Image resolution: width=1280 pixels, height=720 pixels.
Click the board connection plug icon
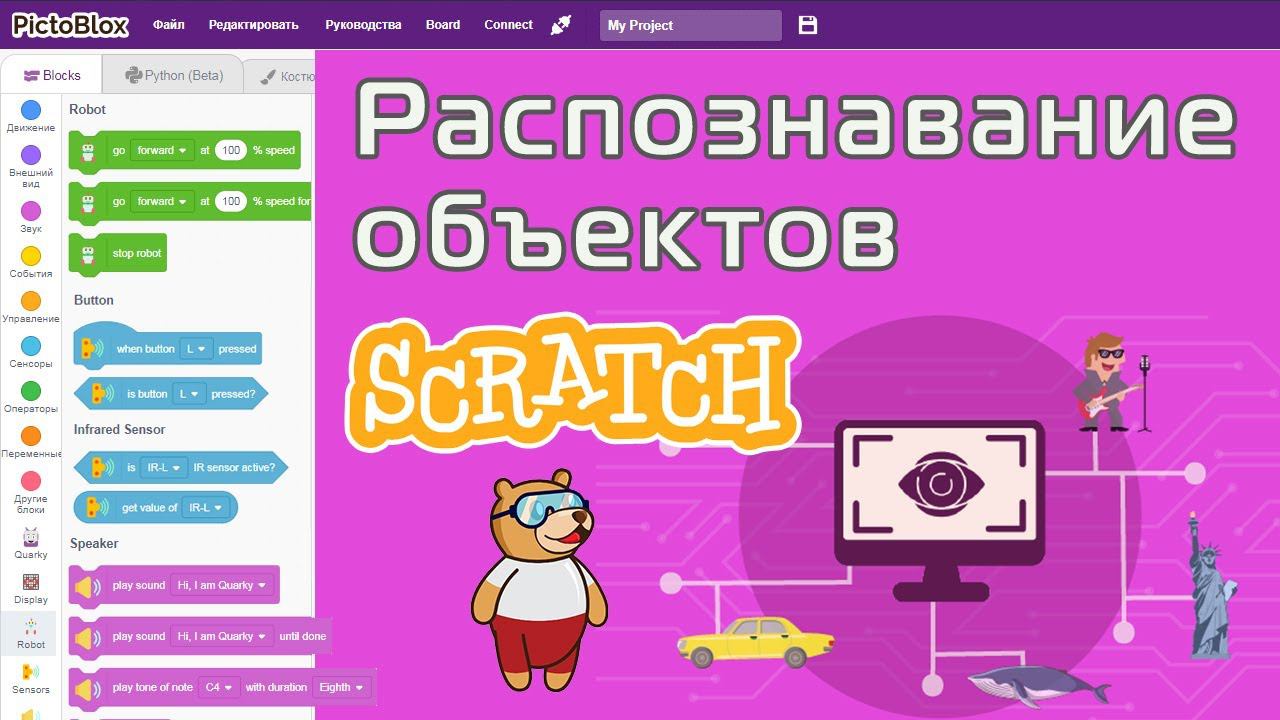coord(561,25)
